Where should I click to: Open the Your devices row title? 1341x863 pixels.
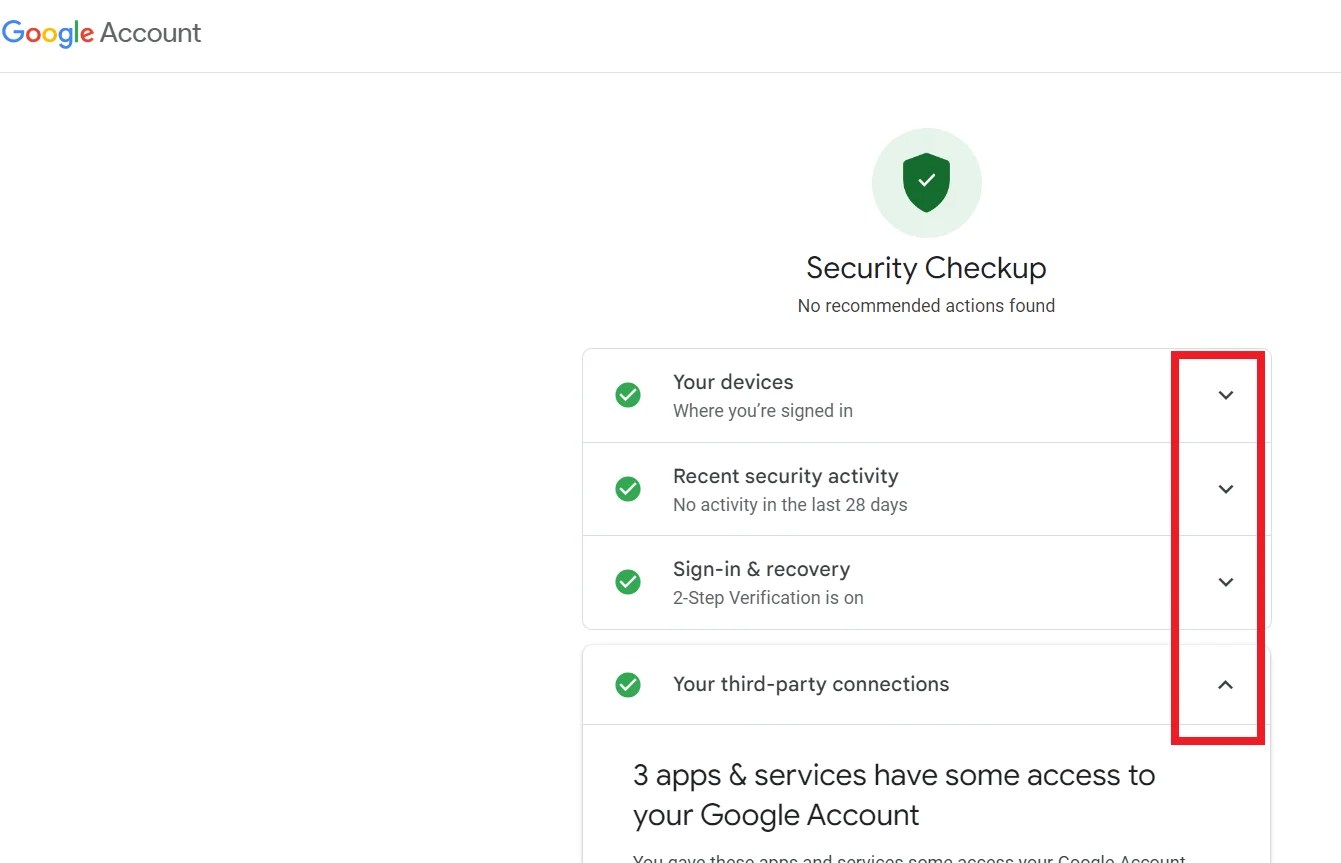click(733, 382)
